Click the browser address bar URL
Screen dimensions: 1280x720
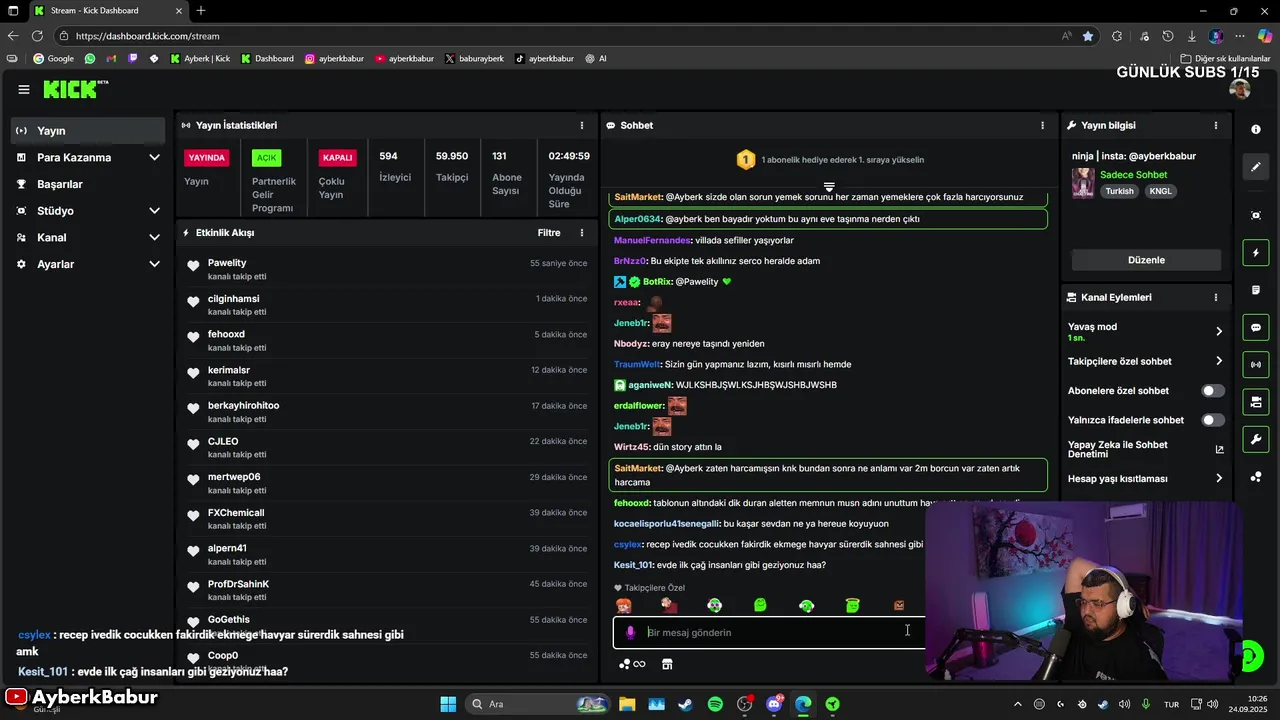point(147,36)
